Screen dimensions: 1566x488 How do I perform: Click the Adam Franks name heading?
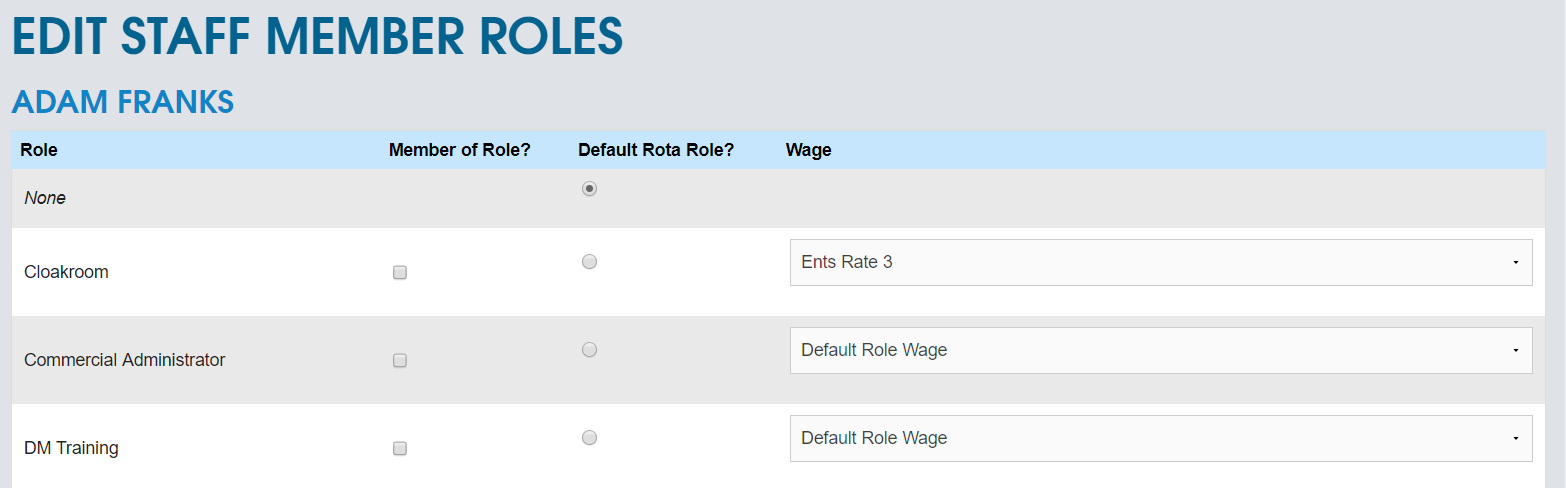122,101
